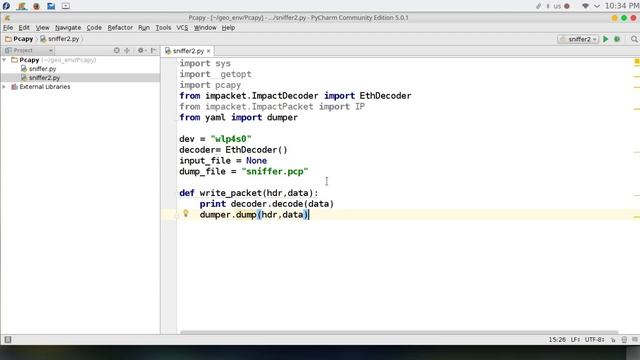The height and width of the screenshot is (360, 640).
Task: Click the PyCharm taskbar launcher icon
Action: click(22, 6)
